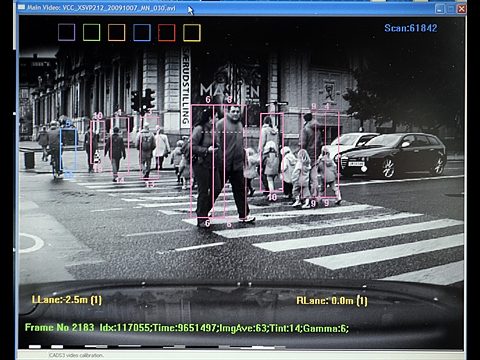Click the purple square indicator box
Viewport: 480px width, 360px height.
coord(66,33)
